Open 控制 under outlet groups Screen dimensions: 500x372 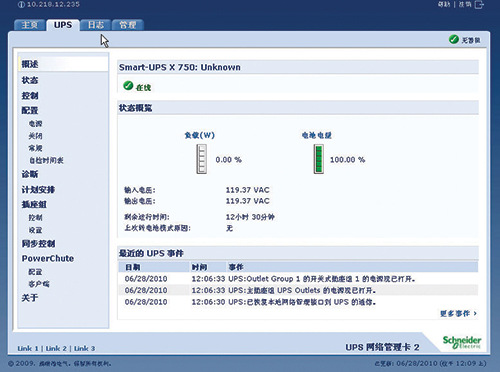pyautogui.click(x=35, y=218)
